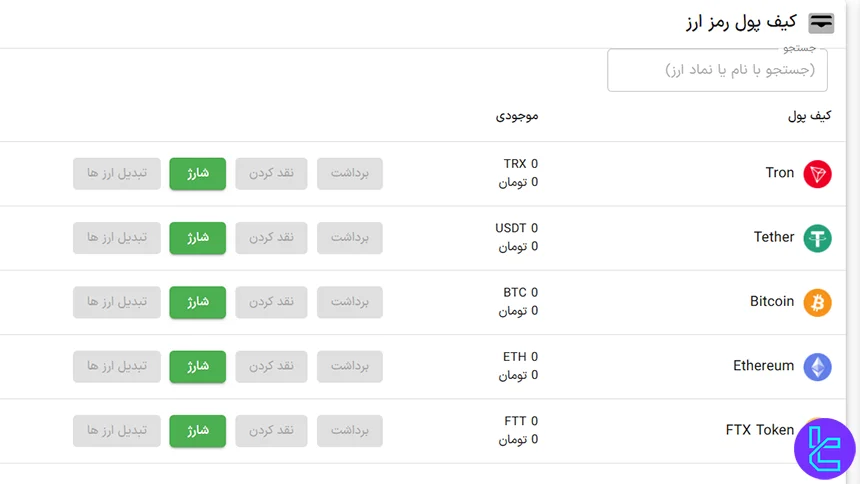The width and height of the screenshot is (860, 484).
Task: Click withdraw button in Ethereum row
Action: coord(350,366)
